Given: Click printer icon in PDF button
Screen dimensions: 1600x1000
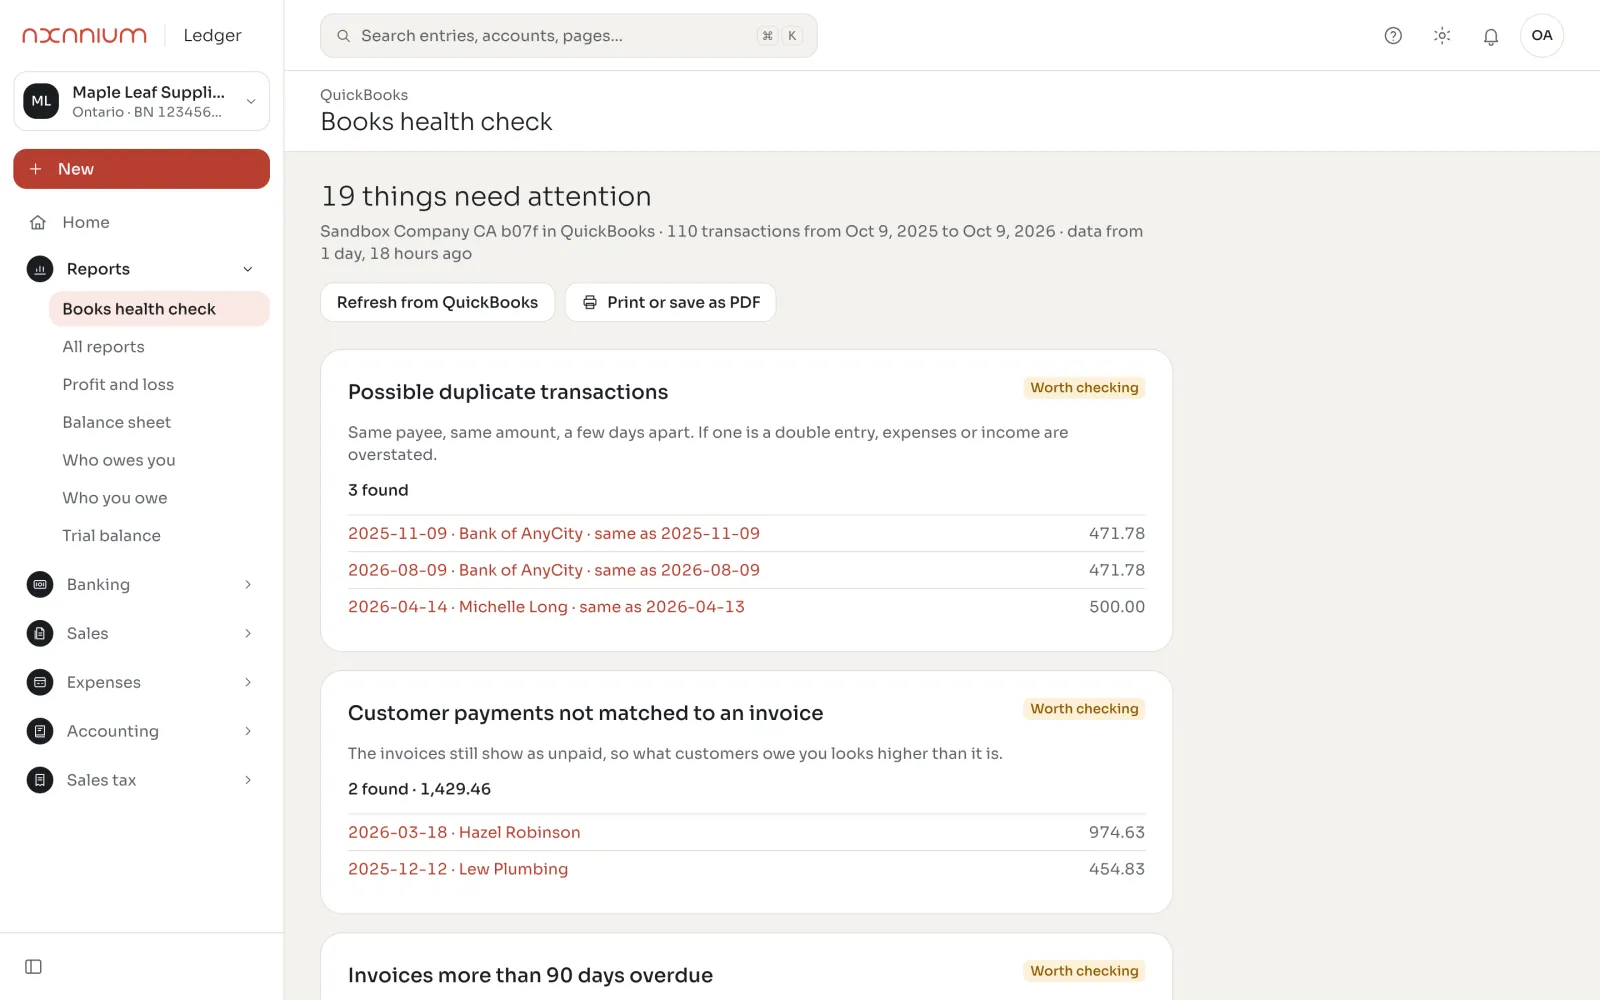Looking at the screenshot, I should pyautogui.click(x=590, y=303).
